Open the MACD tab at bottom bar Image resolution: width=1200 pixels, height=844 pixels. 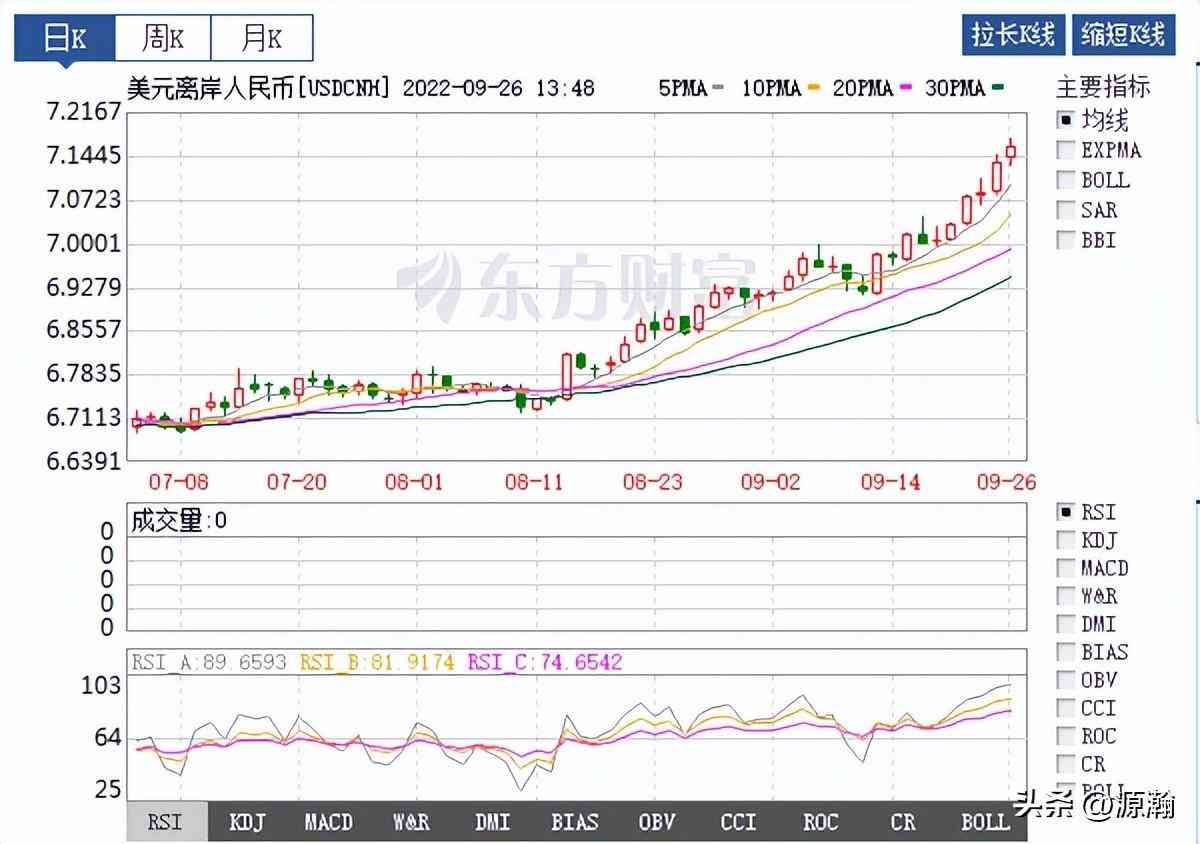pos(328,822)
